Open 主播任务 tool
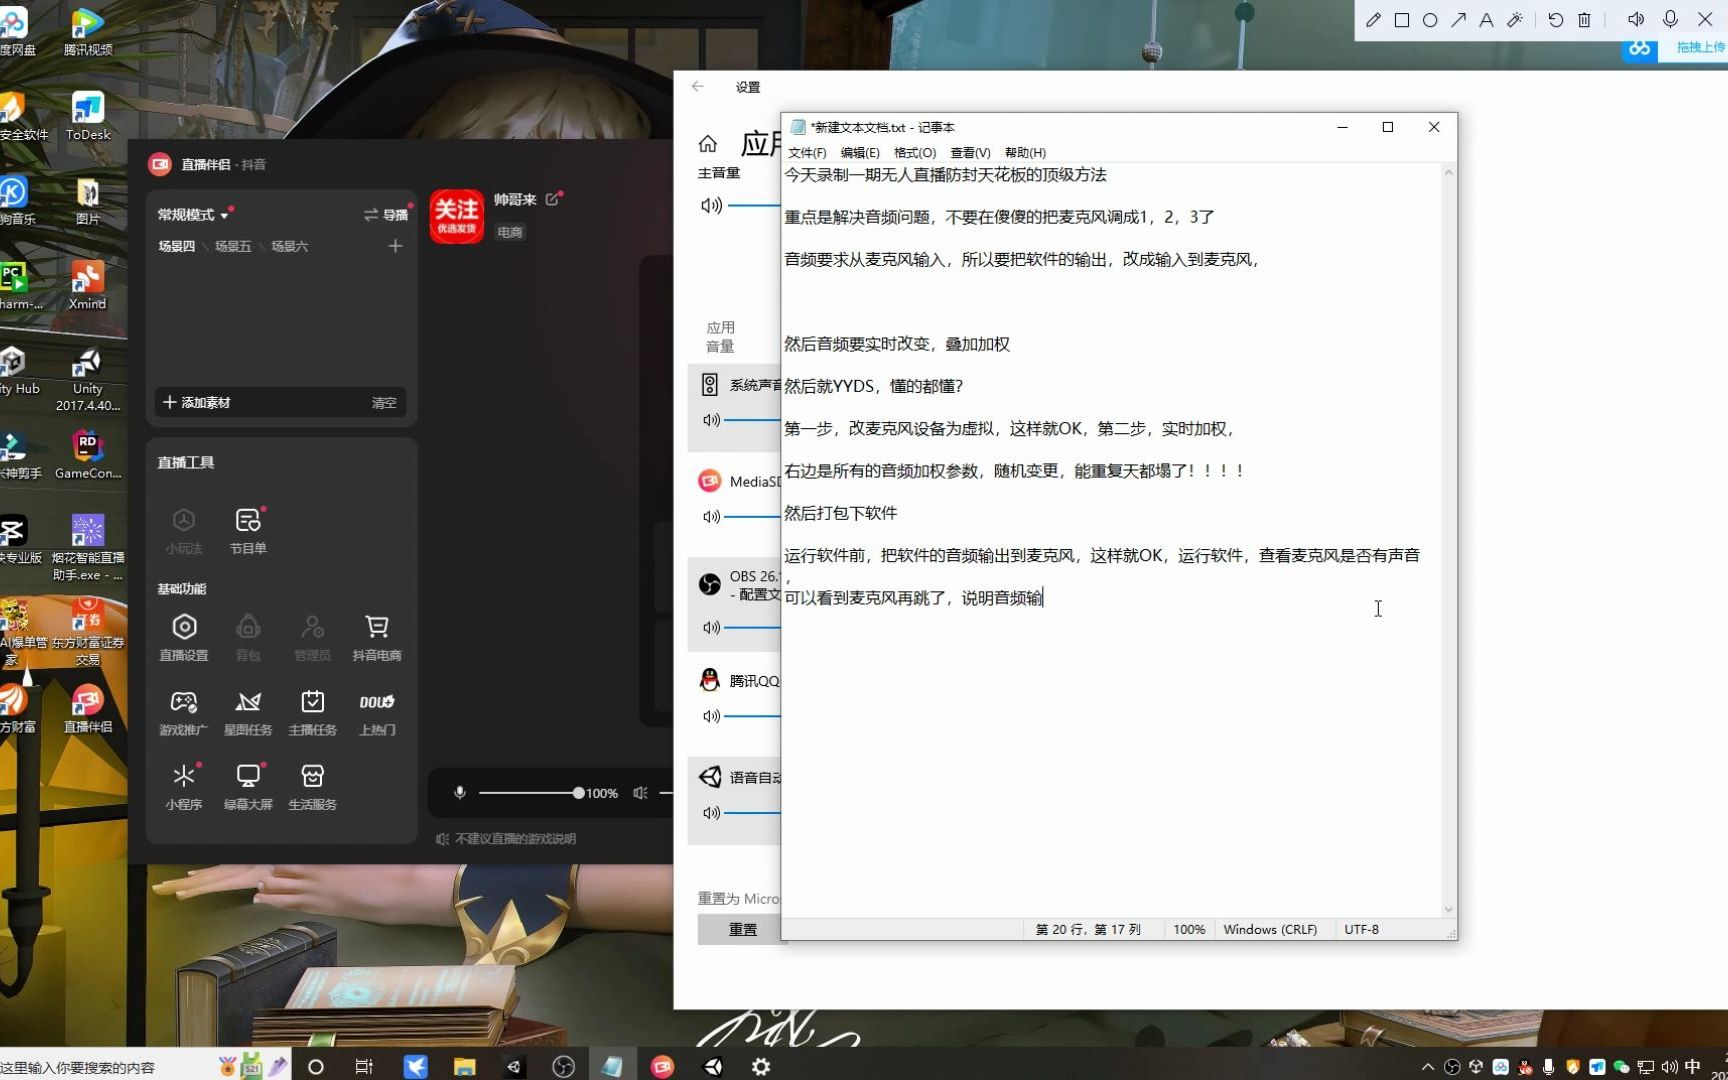1728x1080 pixels. point(312,712)
